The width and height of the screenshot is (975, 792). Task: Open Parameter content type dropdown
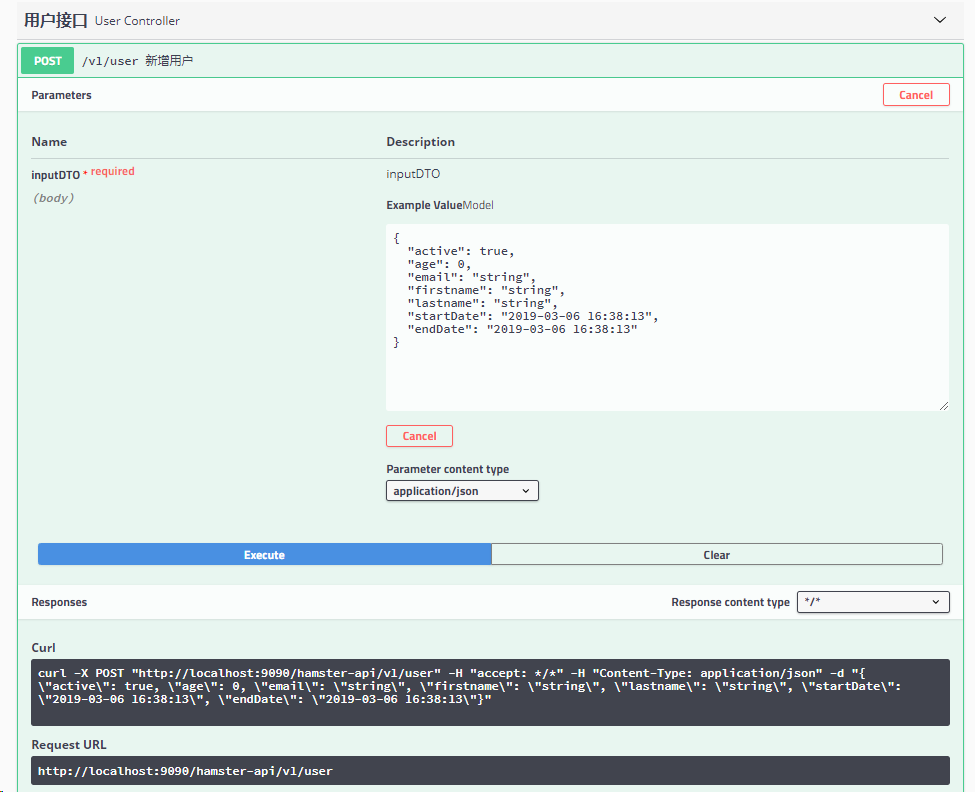462,490
